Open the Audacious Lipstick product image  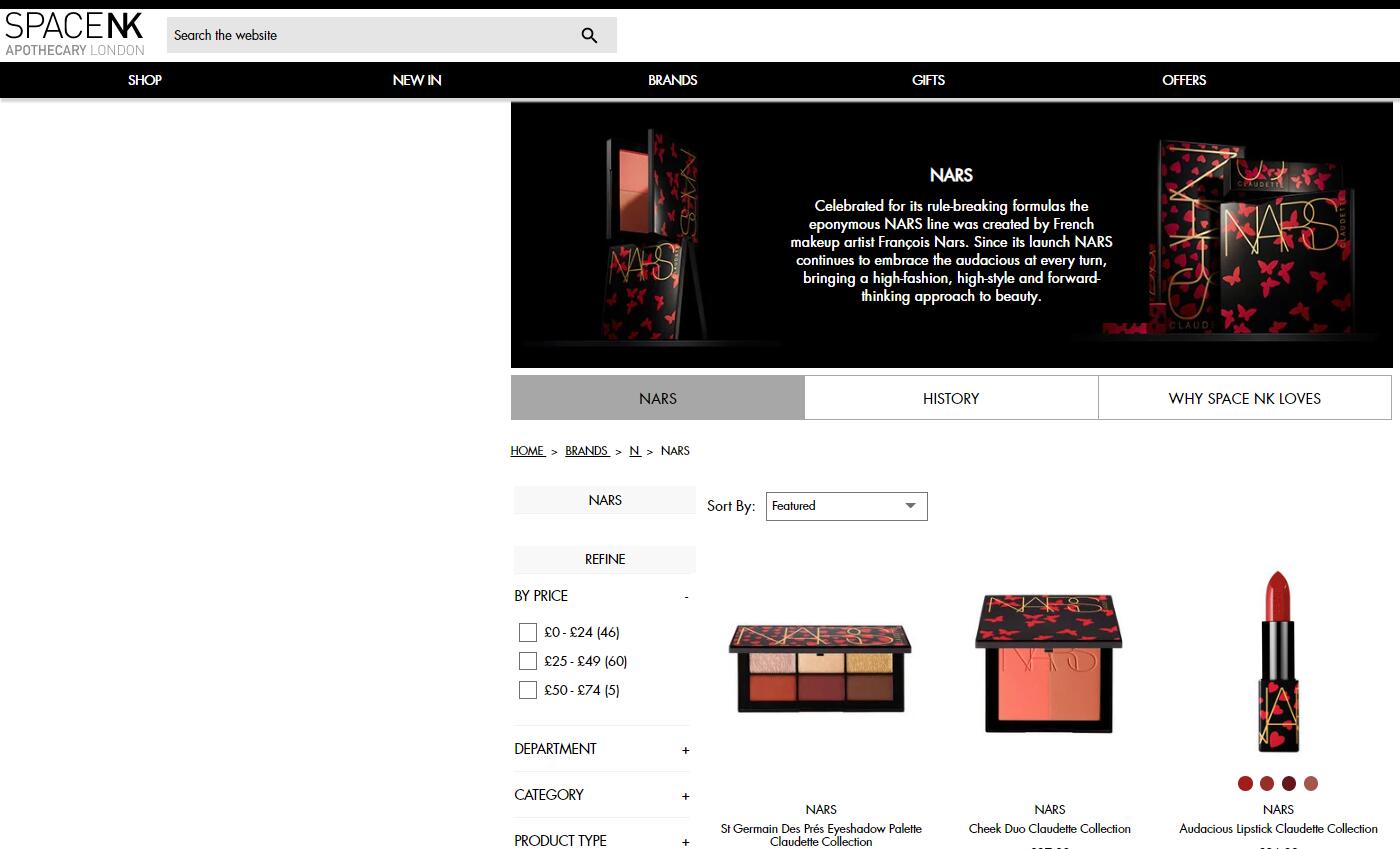1278,662
